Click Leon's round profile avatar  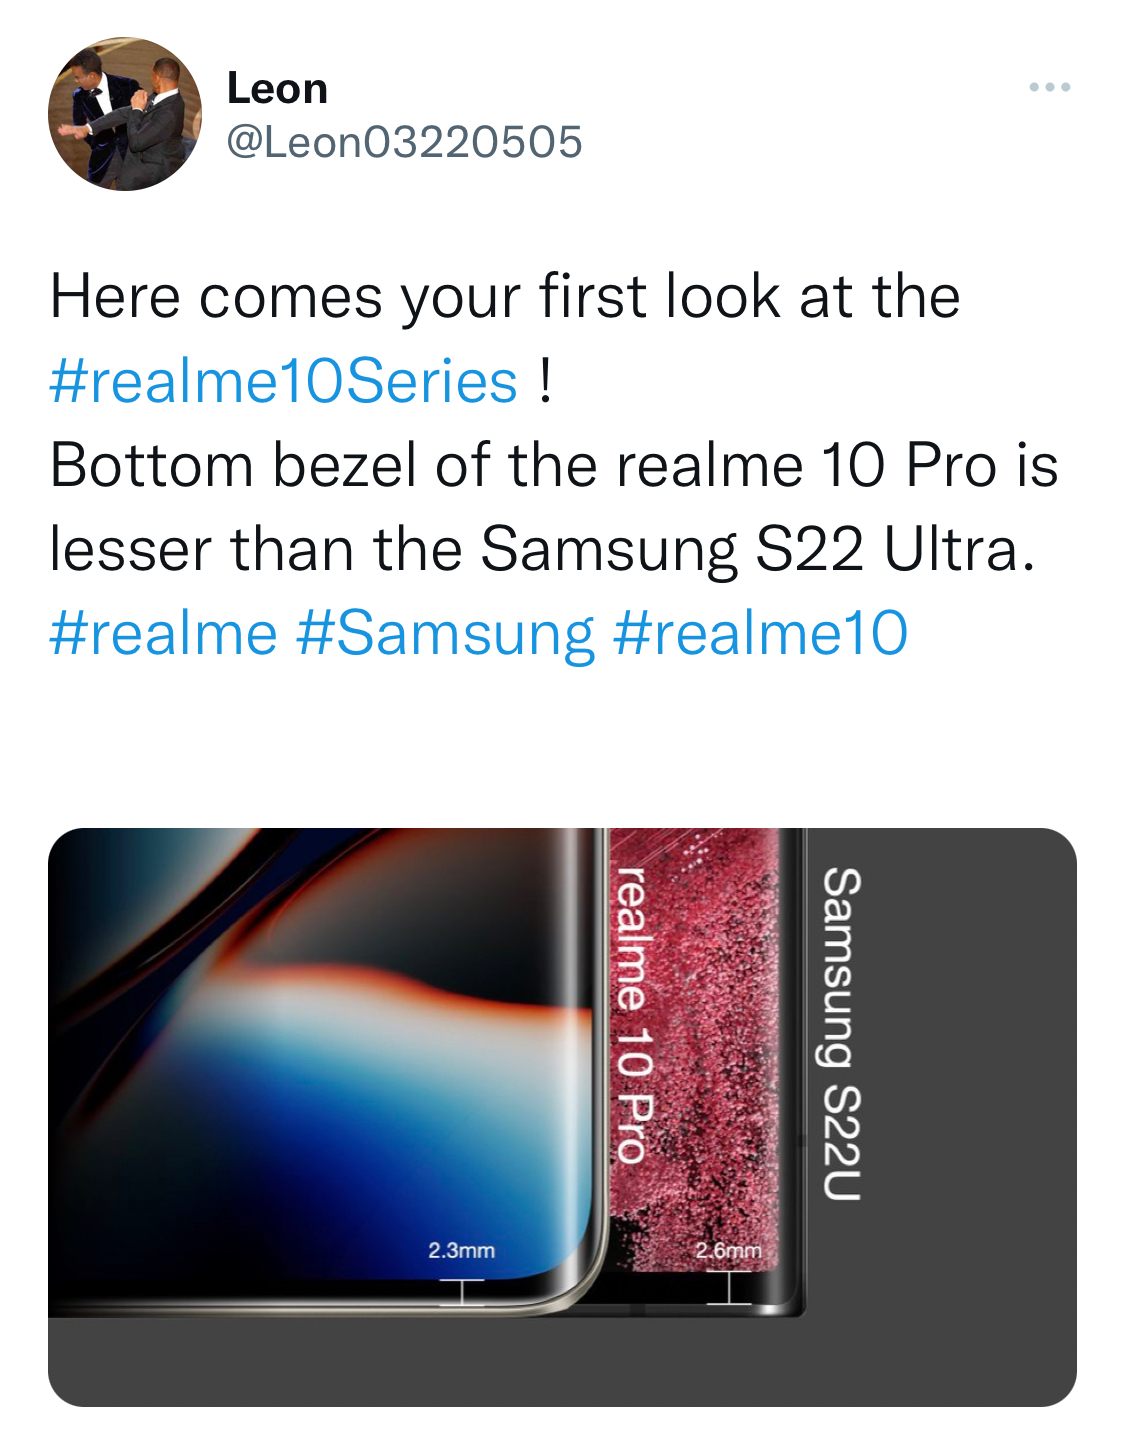[x=125, y=114]
